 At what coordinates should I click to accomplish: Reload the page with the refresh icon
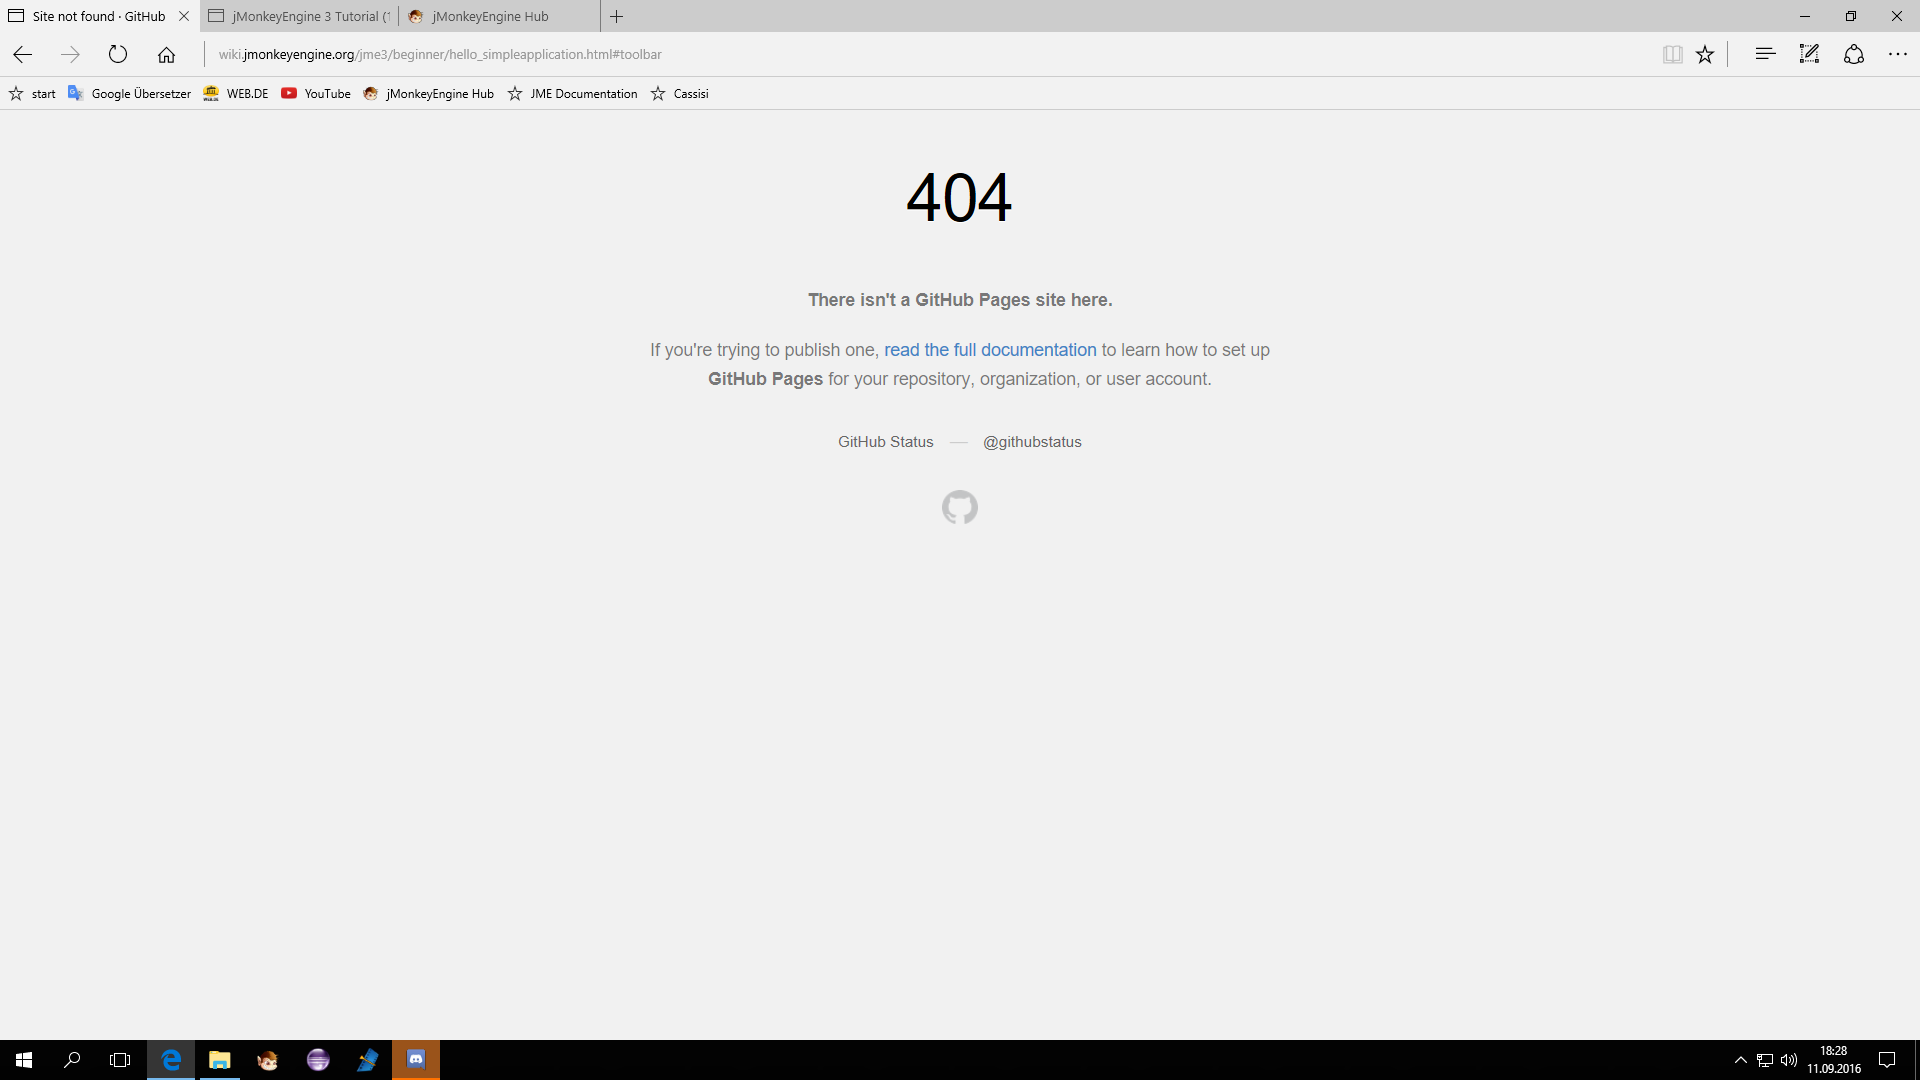click(118, 54)
